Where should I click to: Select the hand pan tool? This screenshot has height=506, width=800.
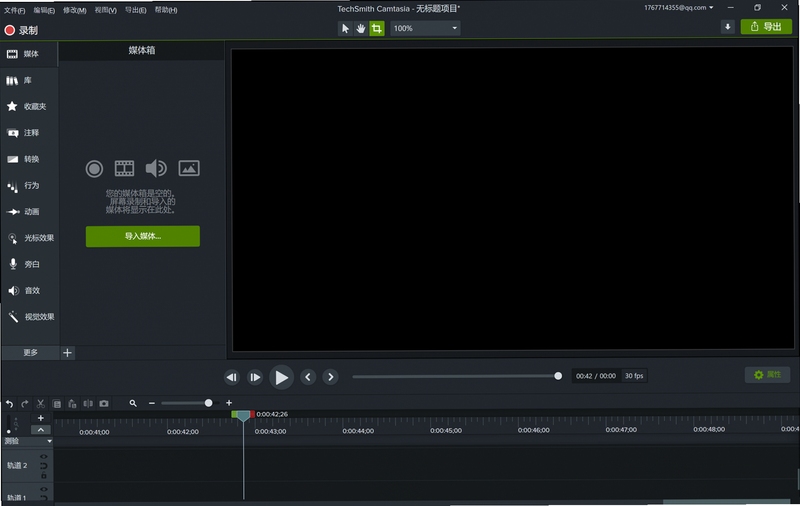[361, 29]
